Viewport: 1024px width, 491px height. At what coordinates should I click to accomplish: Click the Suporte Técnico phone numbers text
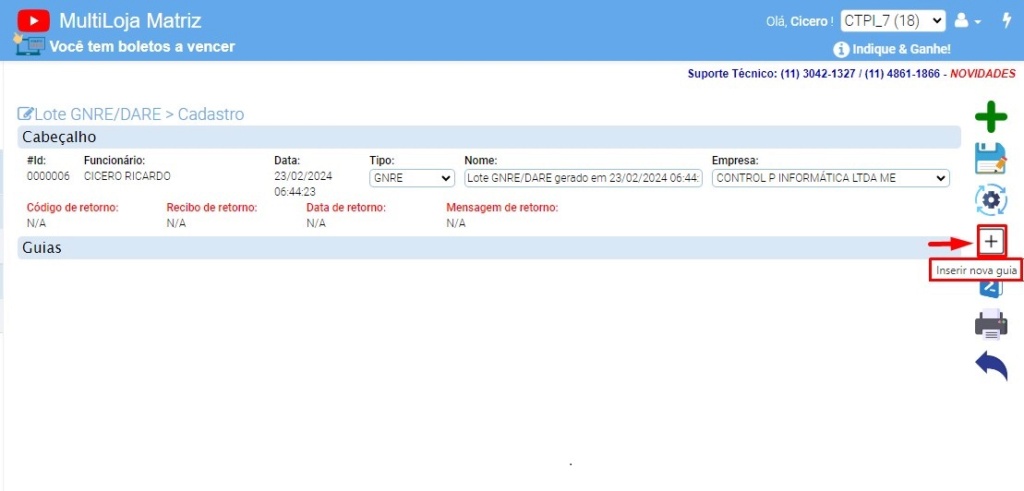point(814,74)
